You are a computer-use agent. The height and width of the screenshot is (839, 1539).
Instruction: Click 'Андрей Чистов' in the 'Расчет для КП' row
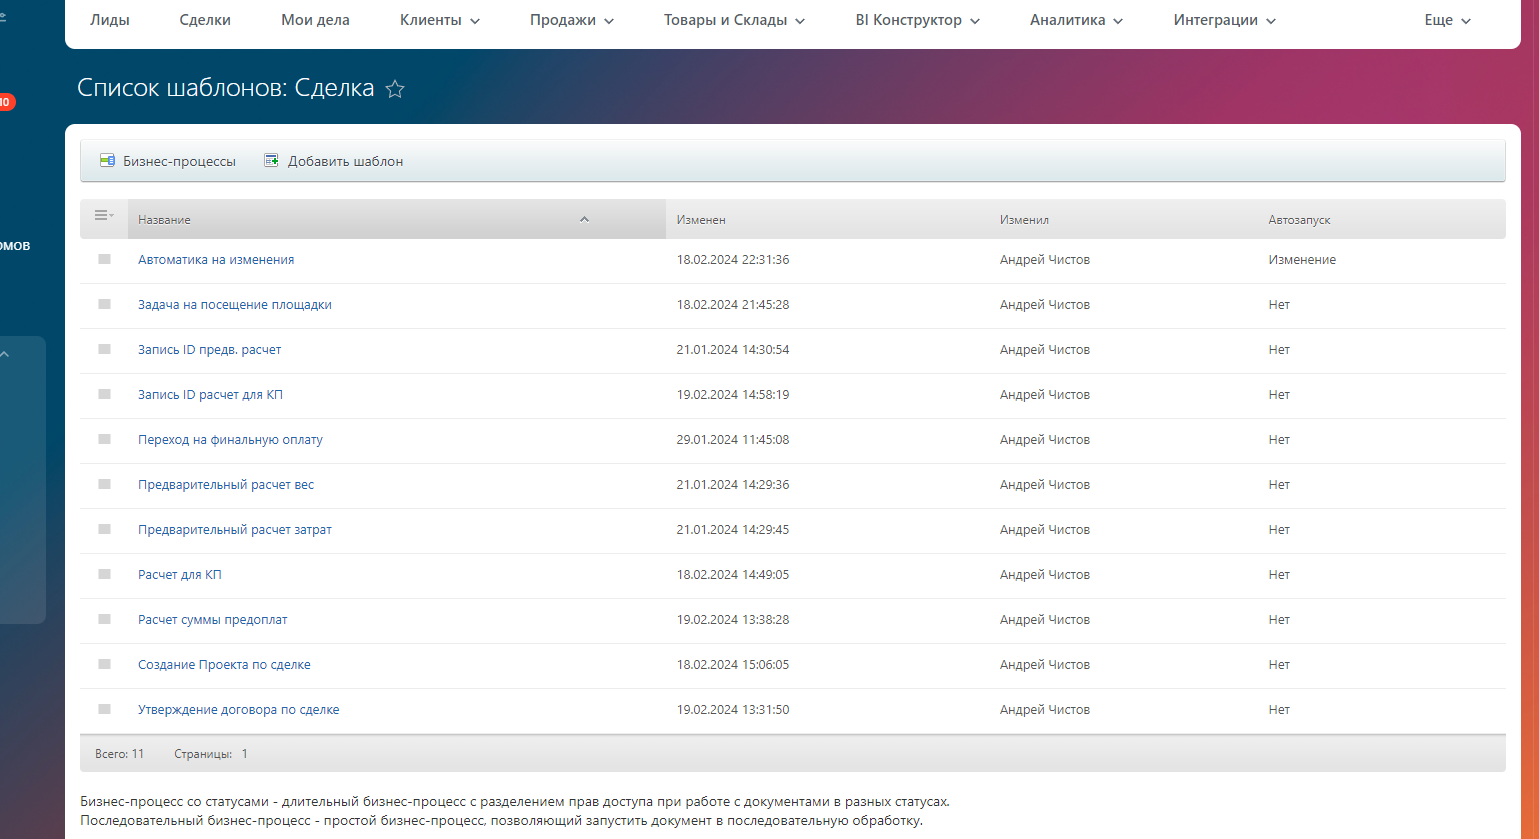coord(1045,574)
